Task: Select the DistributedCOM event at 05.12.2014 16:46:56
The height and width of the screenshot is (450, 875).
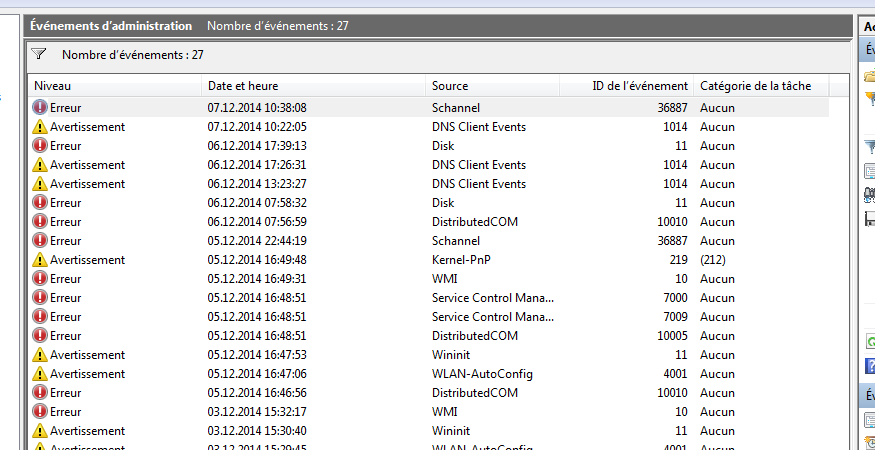Action: (475, 393)
